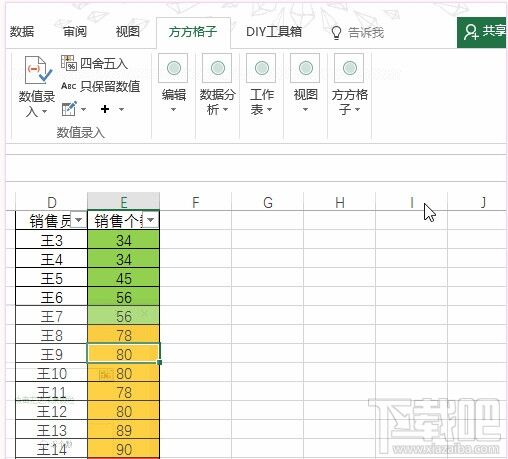Switch to the DIY工具箱 tab
This screenshot has width=508, height=459.
click(274, 32)
